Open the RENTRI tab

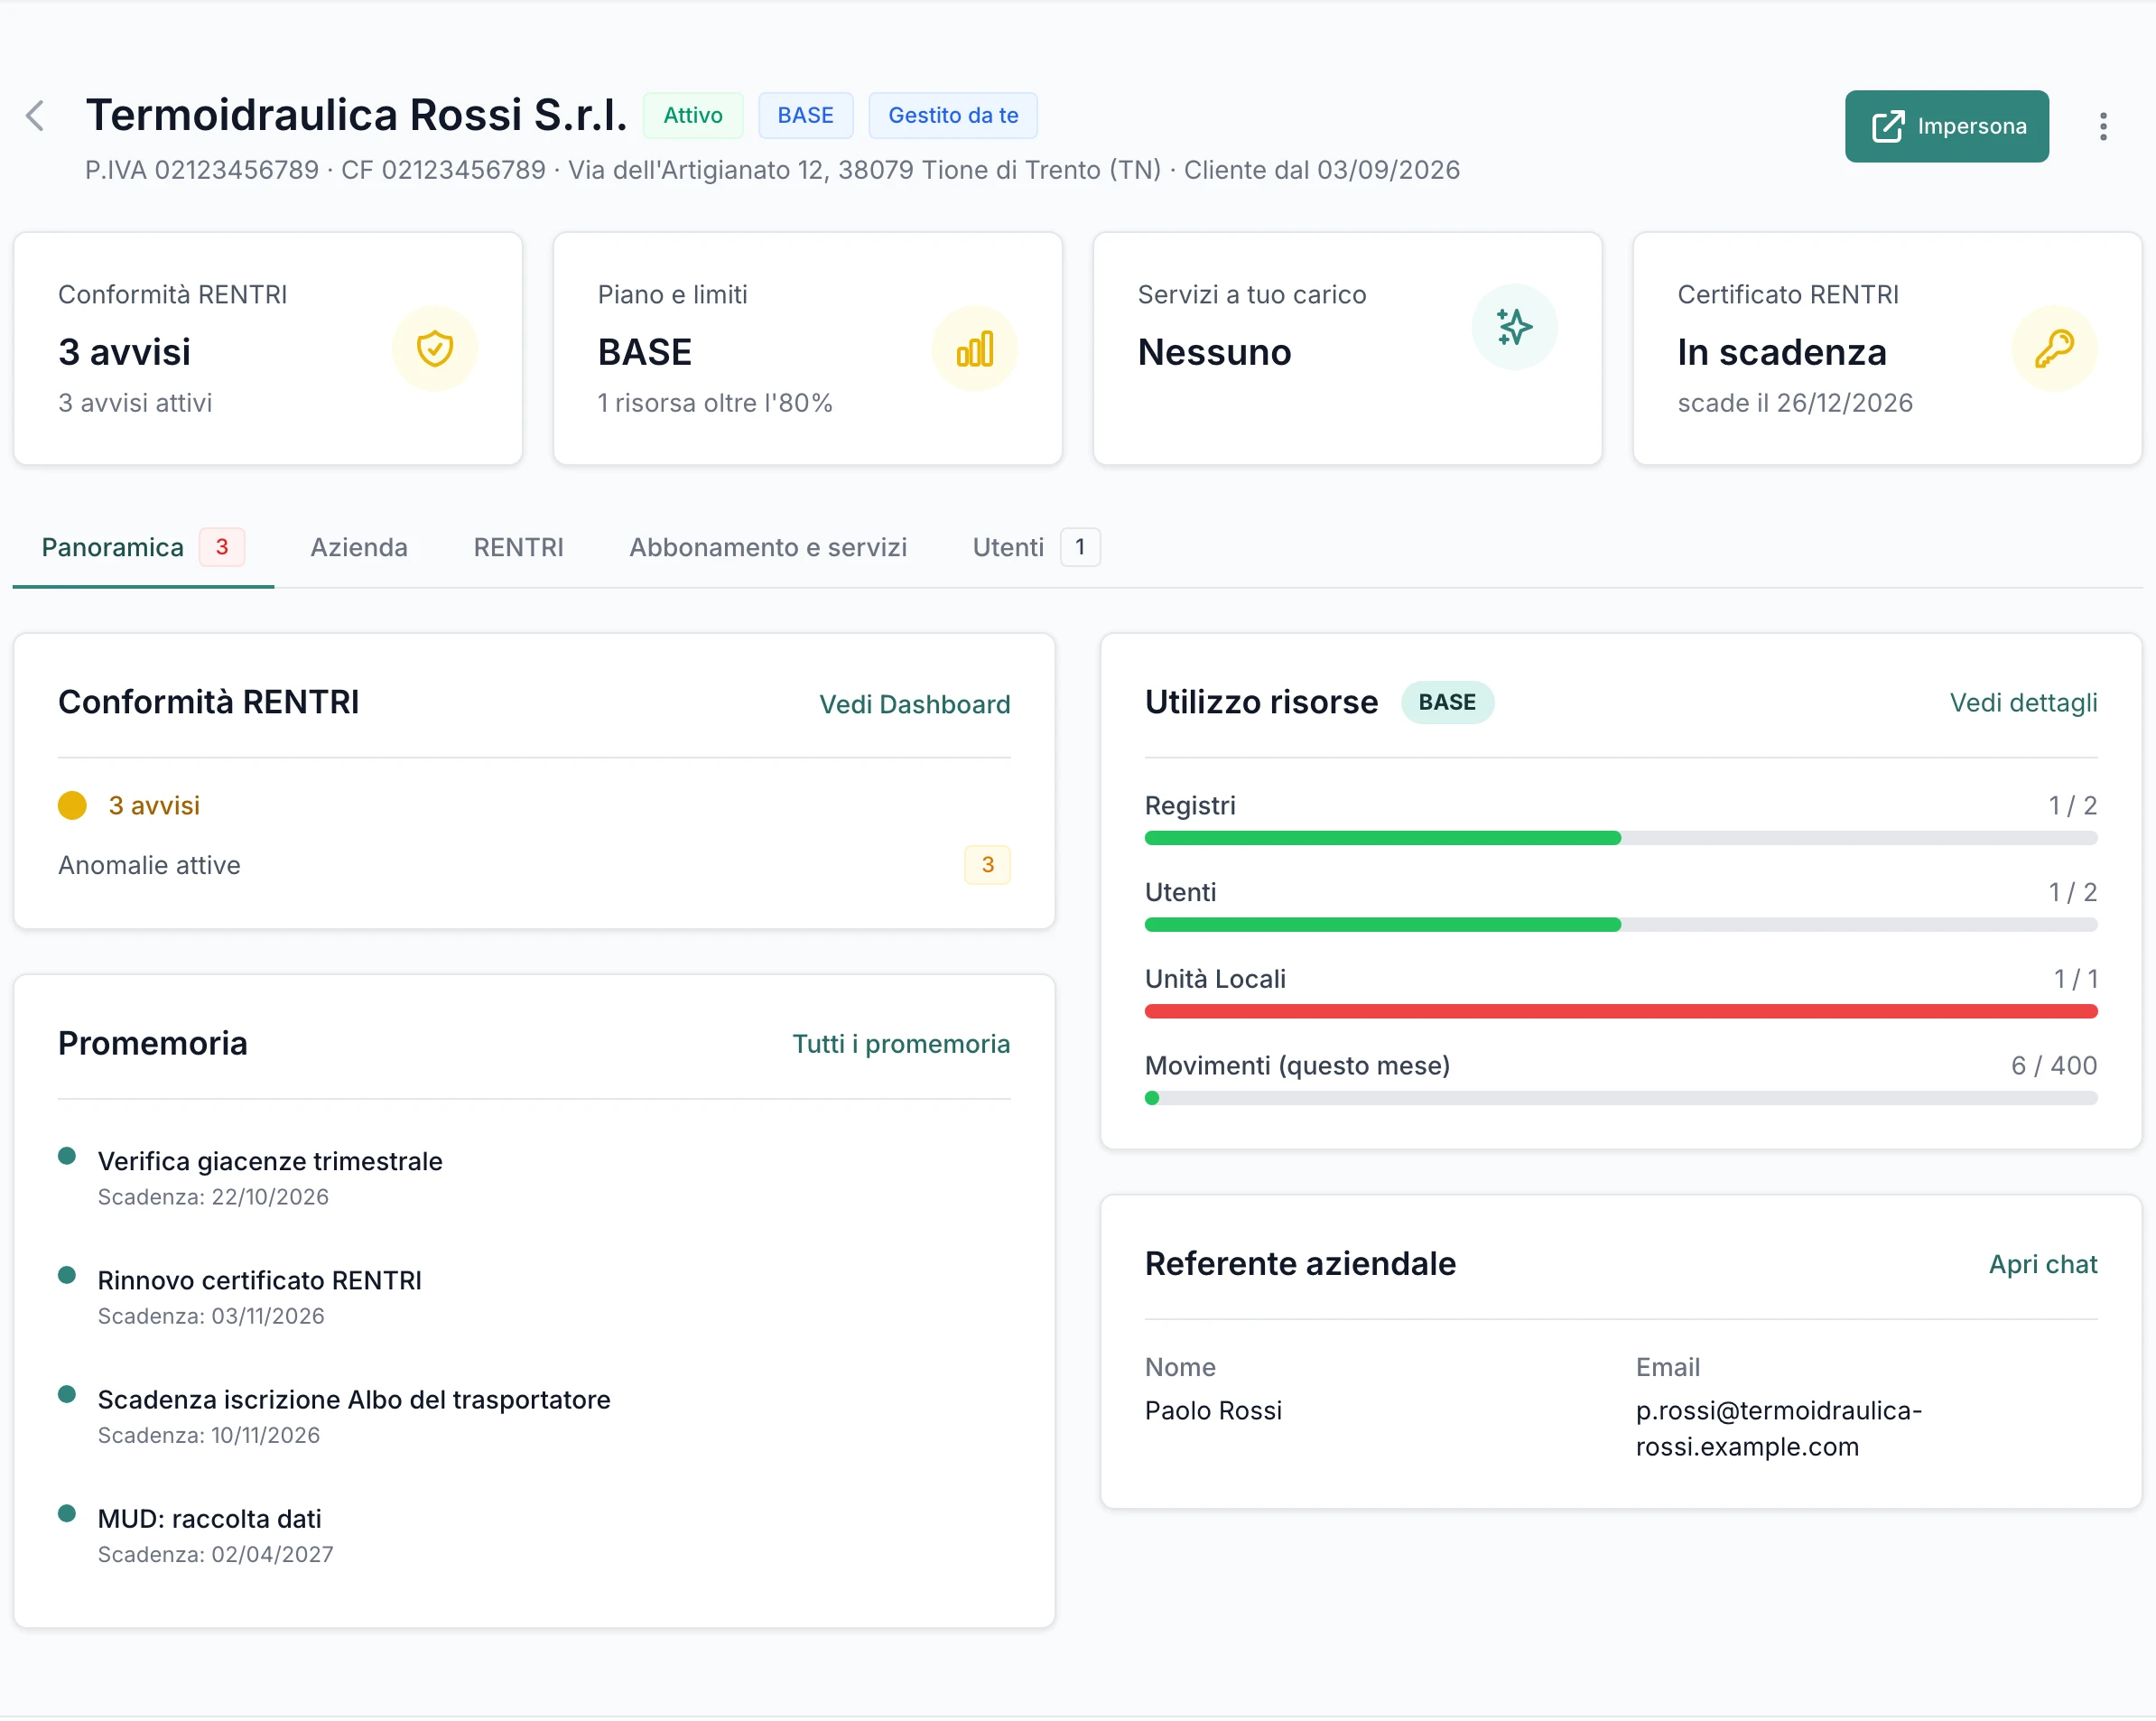point(518,548)
